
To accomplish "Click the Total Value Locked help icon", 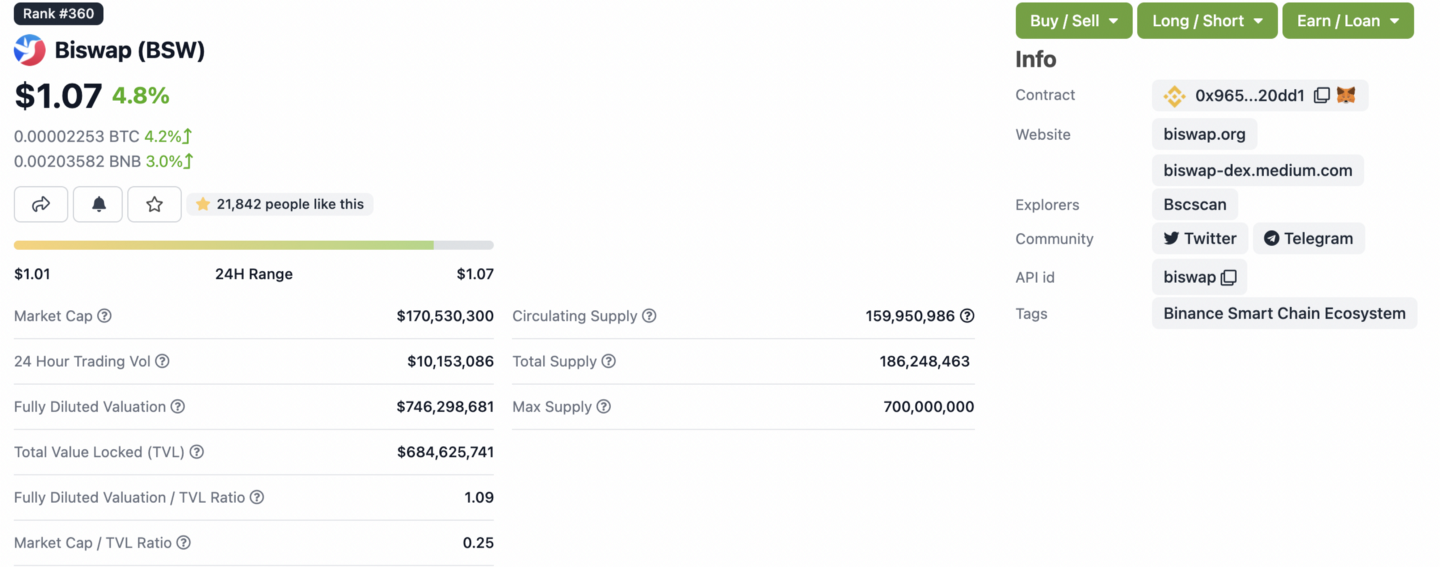I will [197, 452].
